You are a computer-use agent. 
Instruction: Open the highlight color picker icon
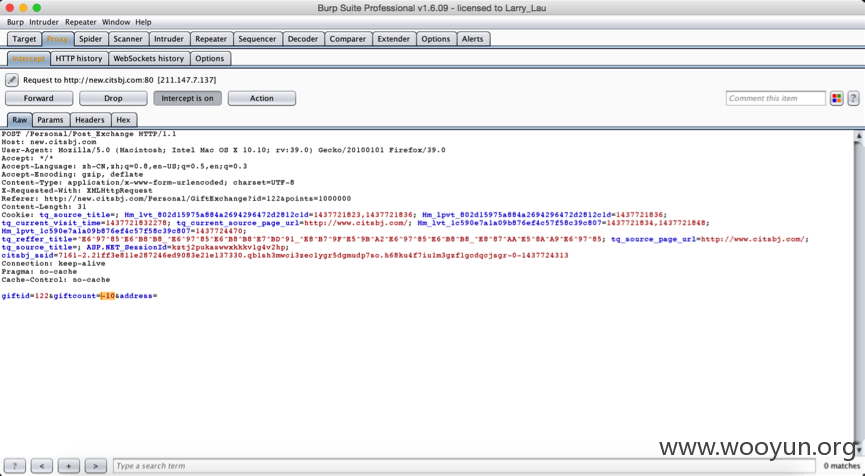click(x=836, y=98)
